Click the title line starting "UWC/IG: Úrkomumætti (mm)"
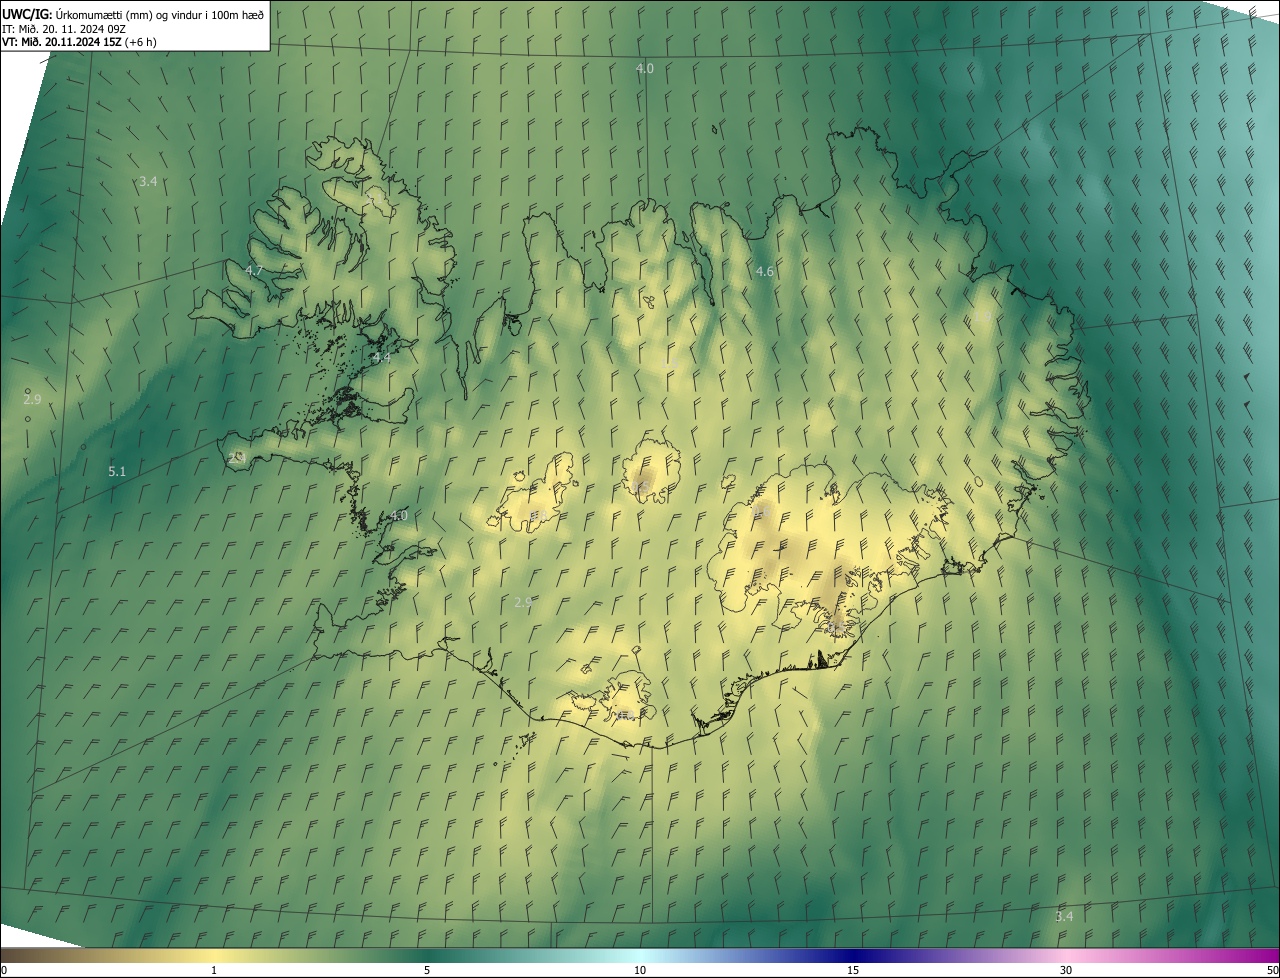The width and height of the screenshot is (1280, 978). point(133,14)
